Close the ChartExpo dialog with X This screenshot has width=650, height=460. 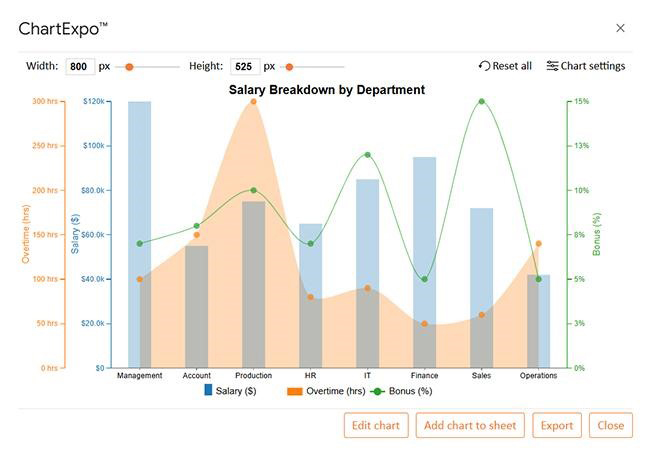pos(620,28)
